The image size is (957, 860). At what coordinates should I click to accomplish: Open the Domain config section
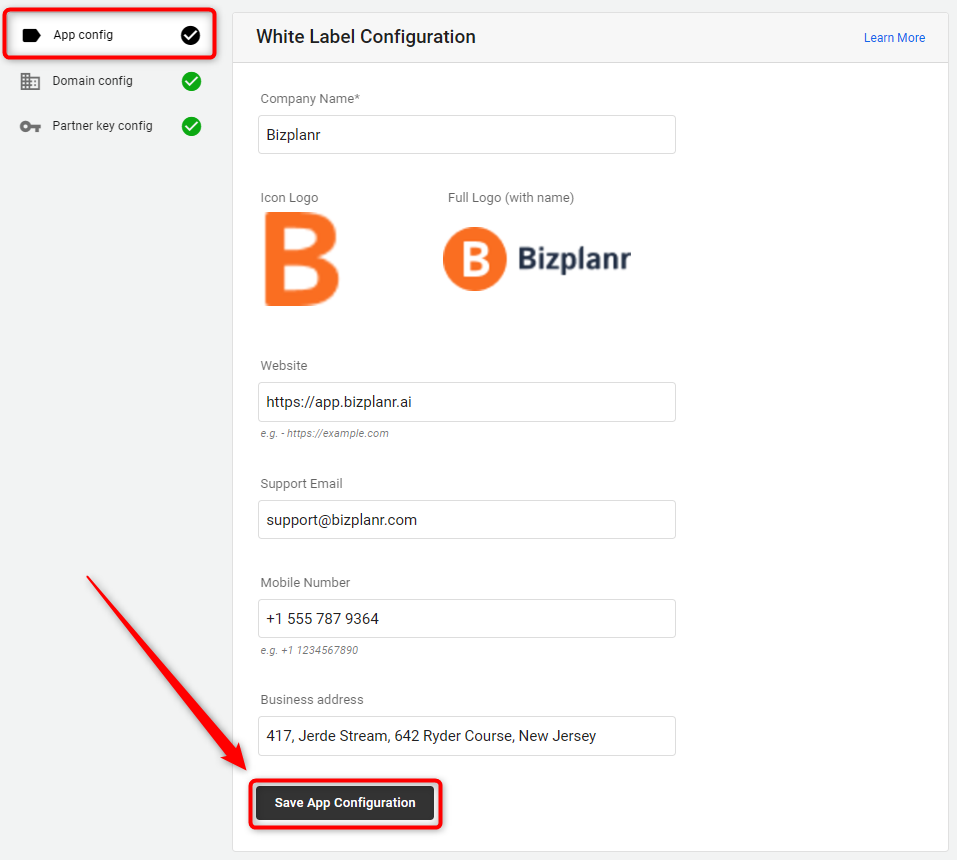click(x=110, y=81)
